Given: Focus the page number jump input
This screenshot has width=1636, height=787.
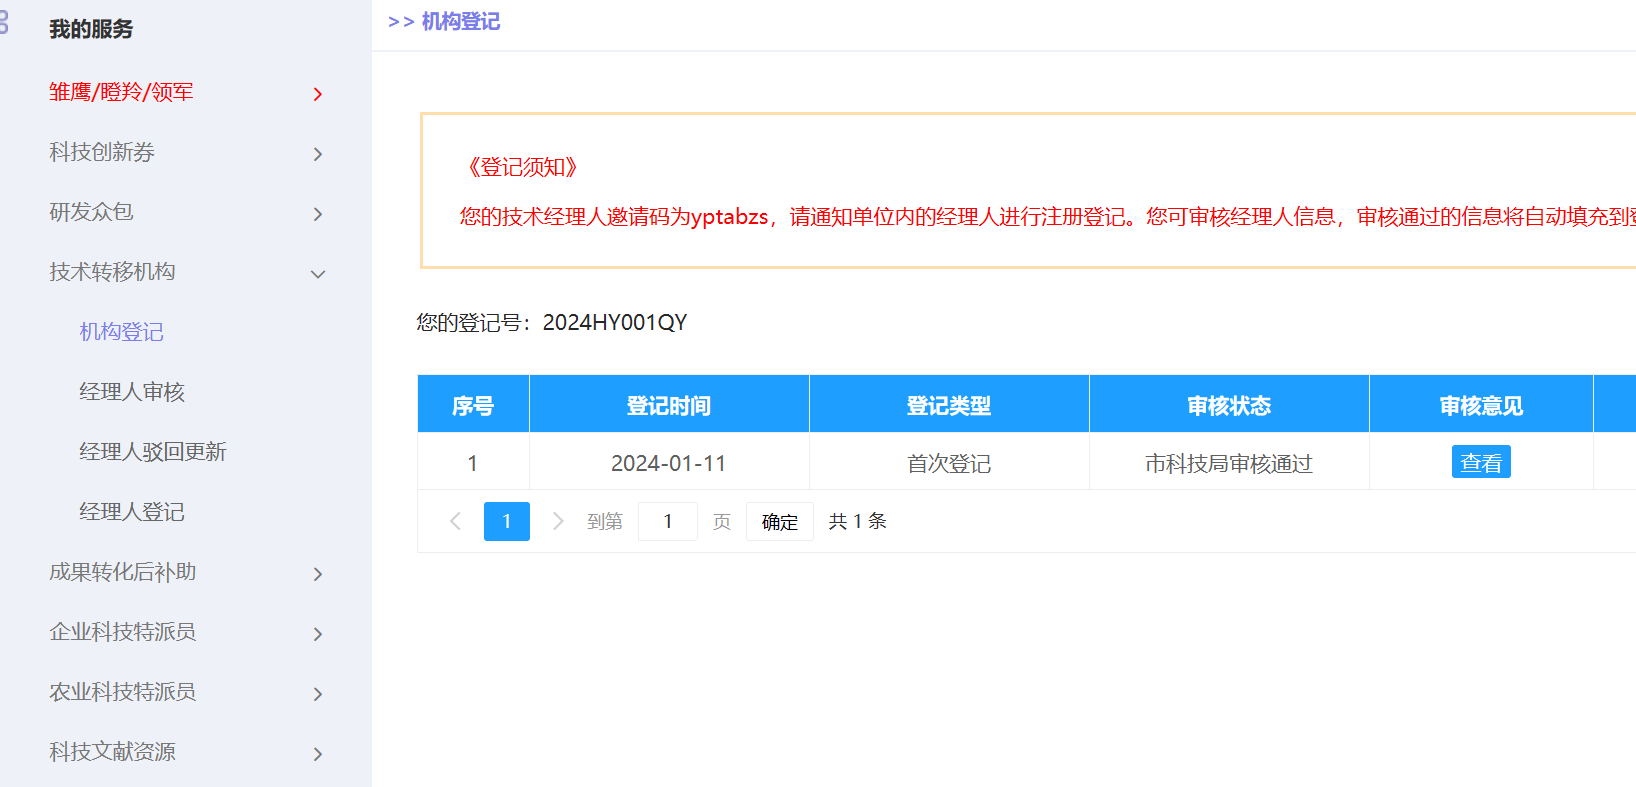Looking at the screenshot, I should coord(668,521).
